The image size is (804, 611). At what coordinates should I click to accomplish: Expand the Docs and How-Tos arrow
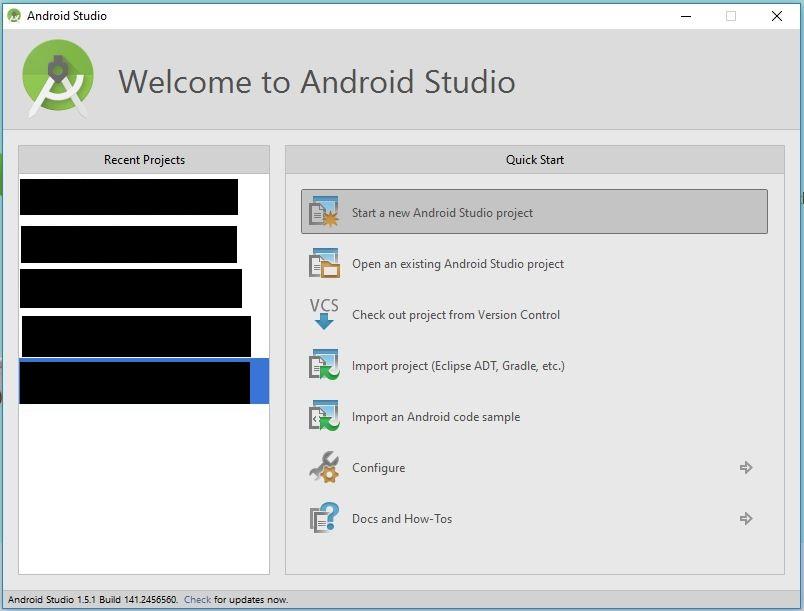(x=745, y=519)
